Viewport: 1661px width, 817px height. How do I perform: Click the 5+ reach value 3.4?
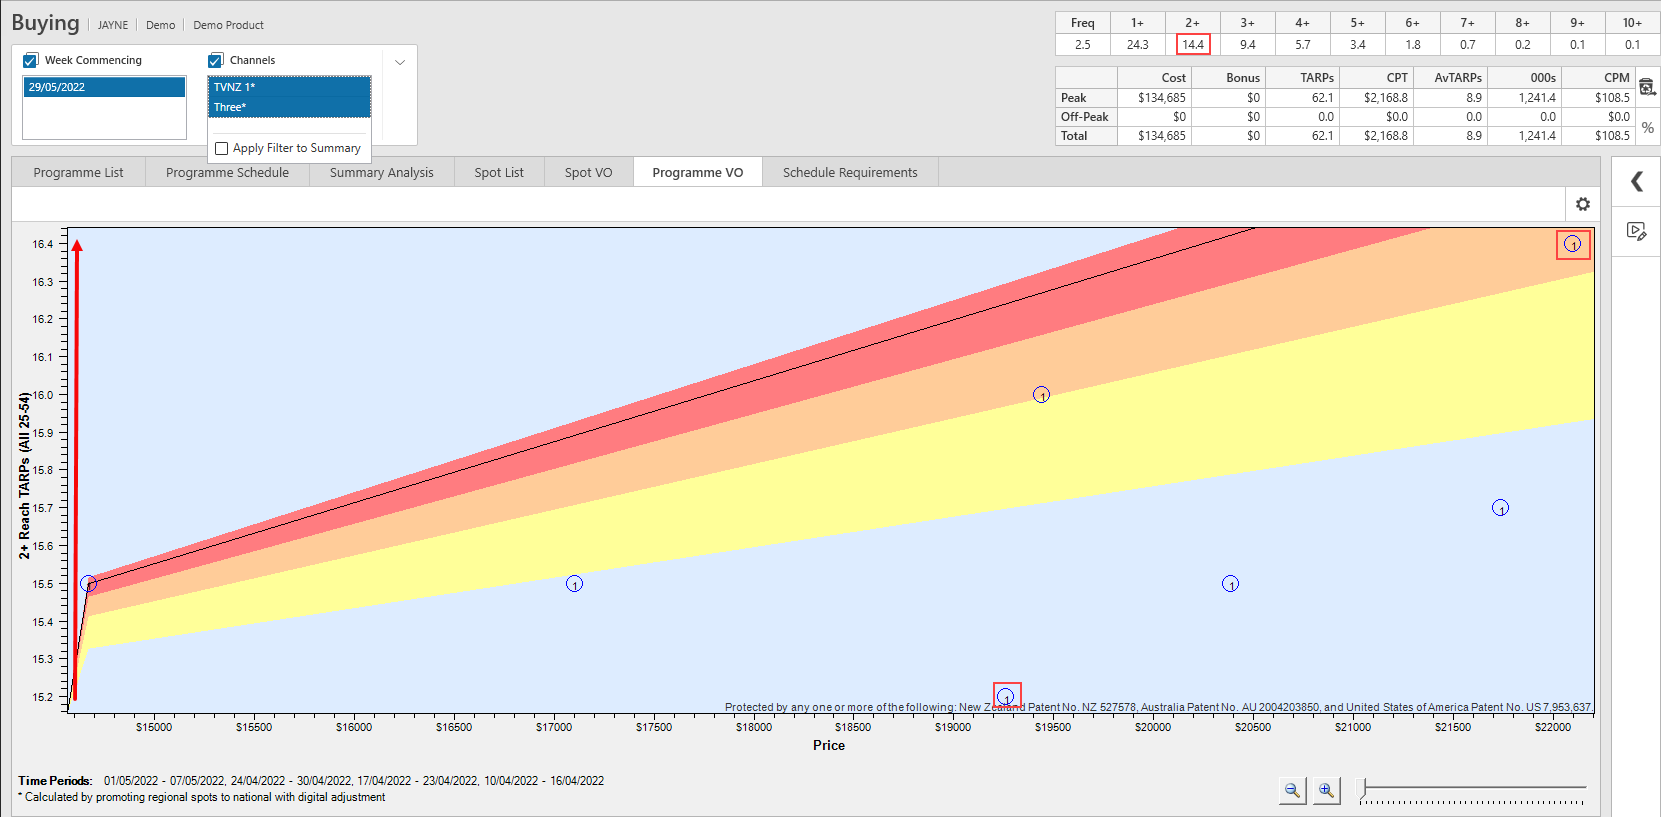point(1357,44)
